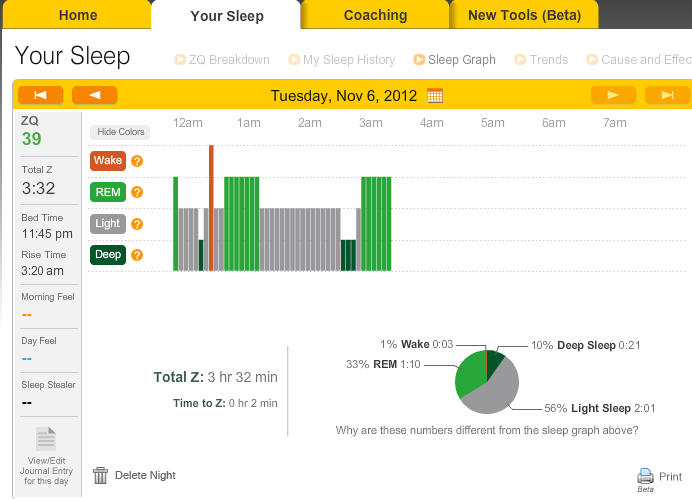Viewport: 692px width, 499px height.
Task: Switch to the Coaching tab
Action: click(375, 15)
